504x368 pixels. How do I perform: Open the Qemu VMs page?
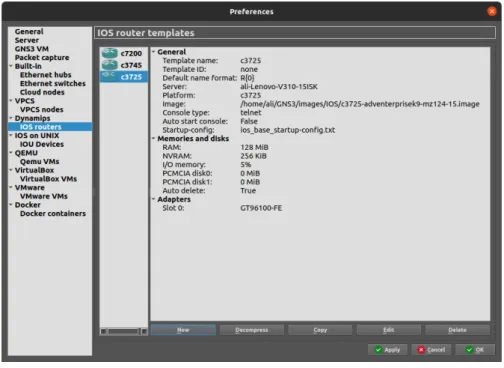pyautogui.click(x=39, y=161)
